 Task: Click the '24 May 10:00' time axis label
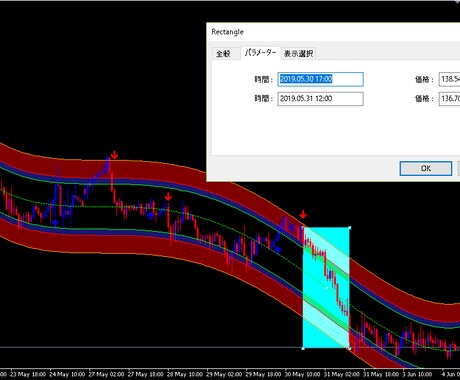(67, 374)
